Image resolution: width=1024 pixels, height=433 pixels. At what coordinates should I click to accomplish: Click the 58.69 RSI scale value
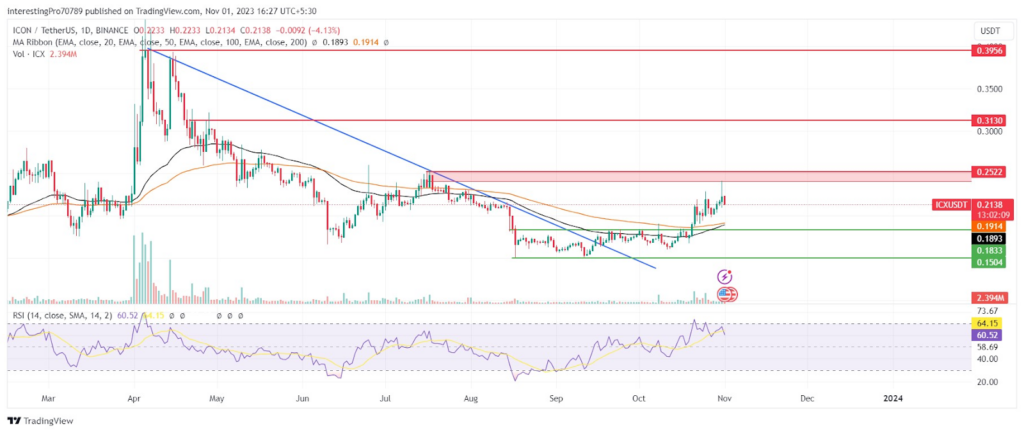click(x=987, y=347)
